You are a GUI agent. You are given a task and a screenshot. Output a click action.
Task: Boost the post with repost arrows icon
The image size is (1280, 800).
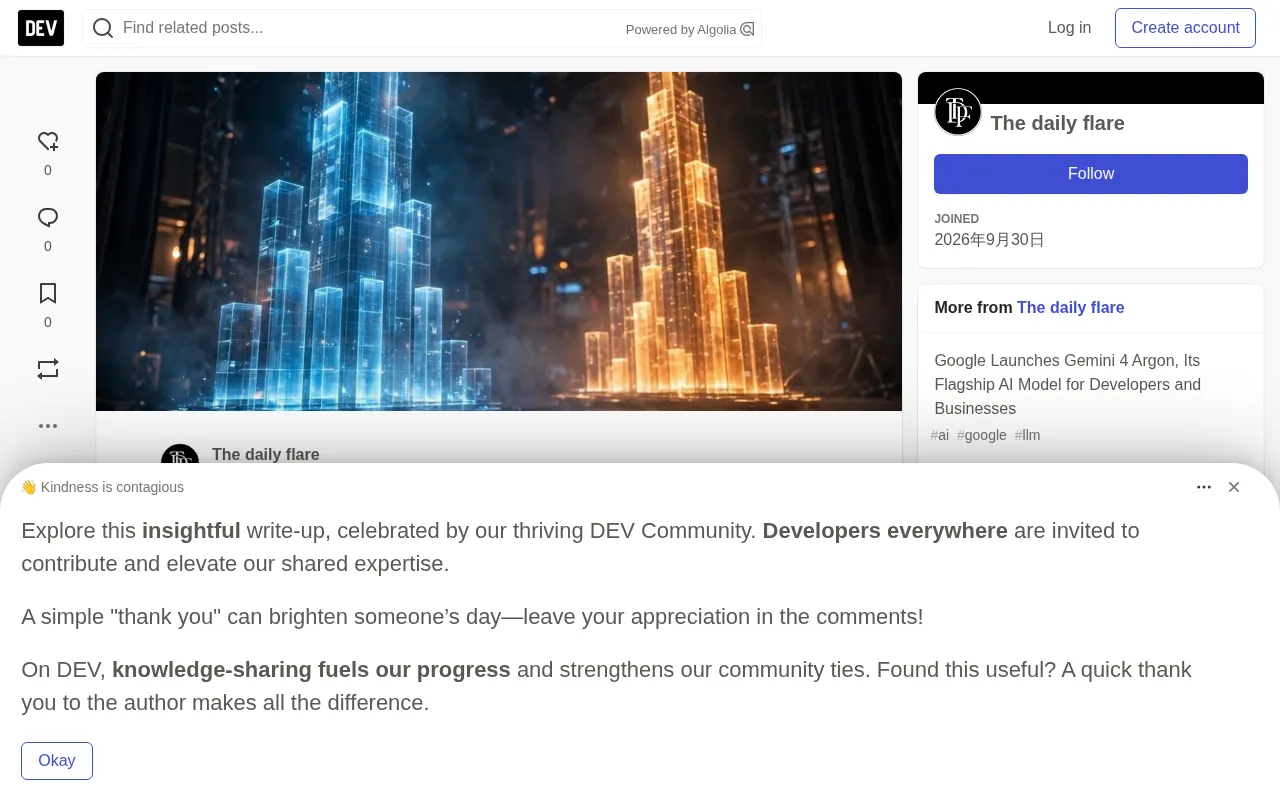pos(48,369)
